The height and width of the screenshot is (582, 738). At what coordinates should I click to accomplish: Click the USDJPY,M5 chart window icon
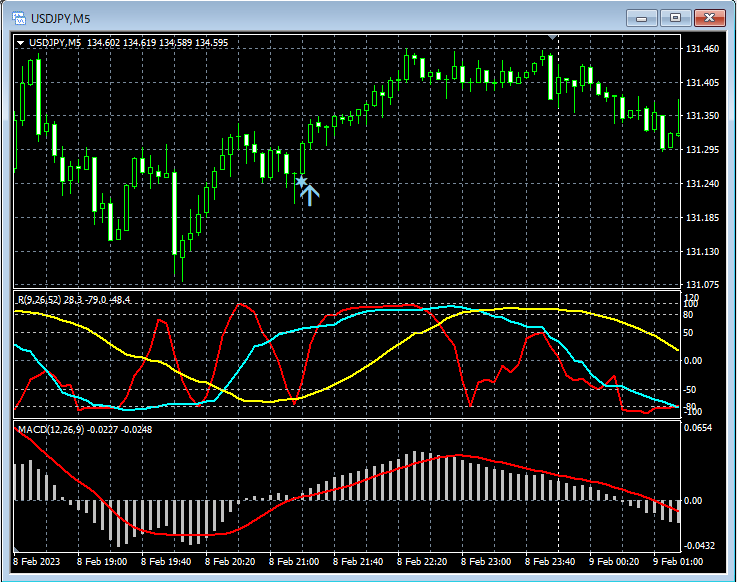(19, 18)
